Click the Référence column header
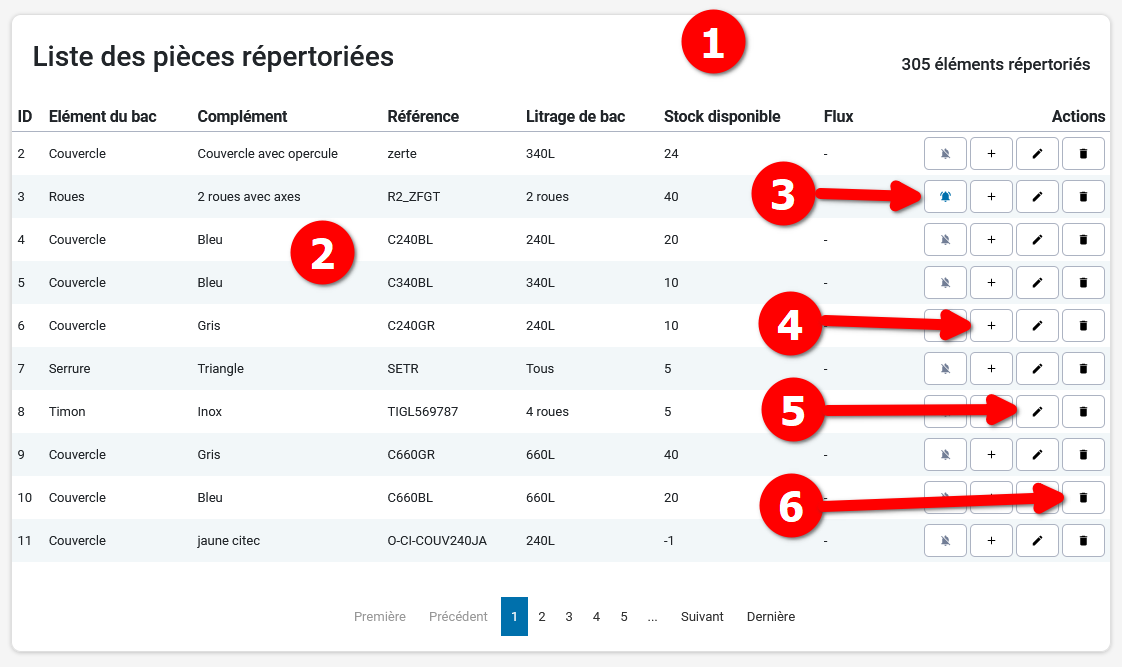 tap(423, 117)
